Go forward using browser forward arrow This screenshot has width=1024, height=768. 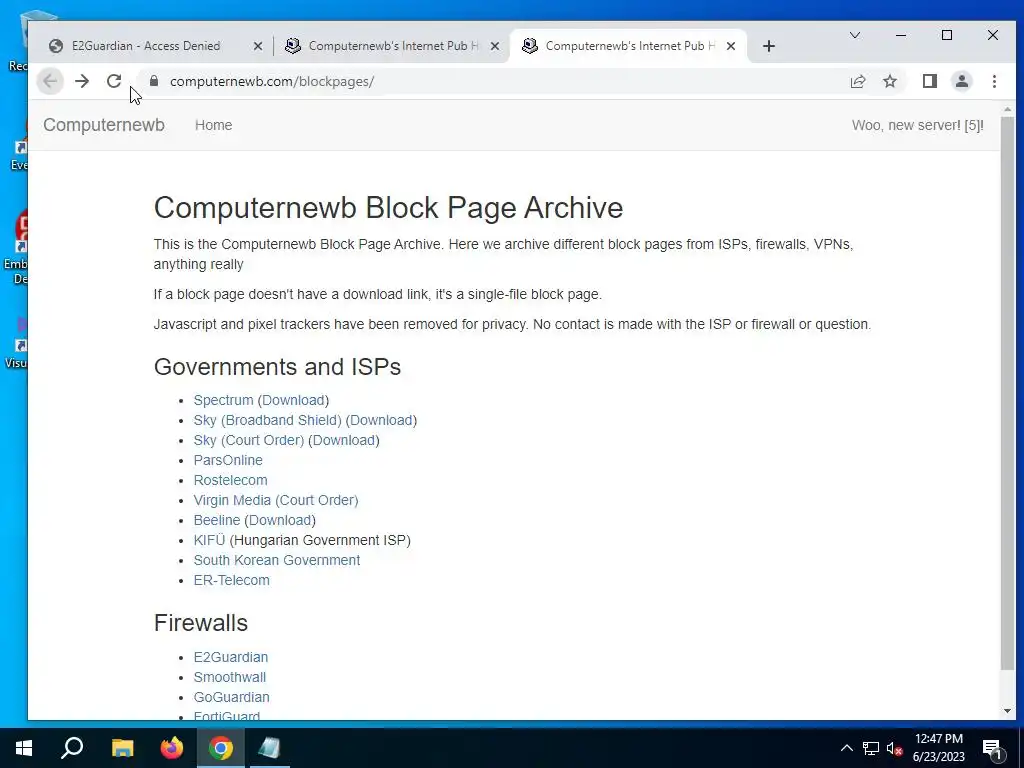pos(82,82)
